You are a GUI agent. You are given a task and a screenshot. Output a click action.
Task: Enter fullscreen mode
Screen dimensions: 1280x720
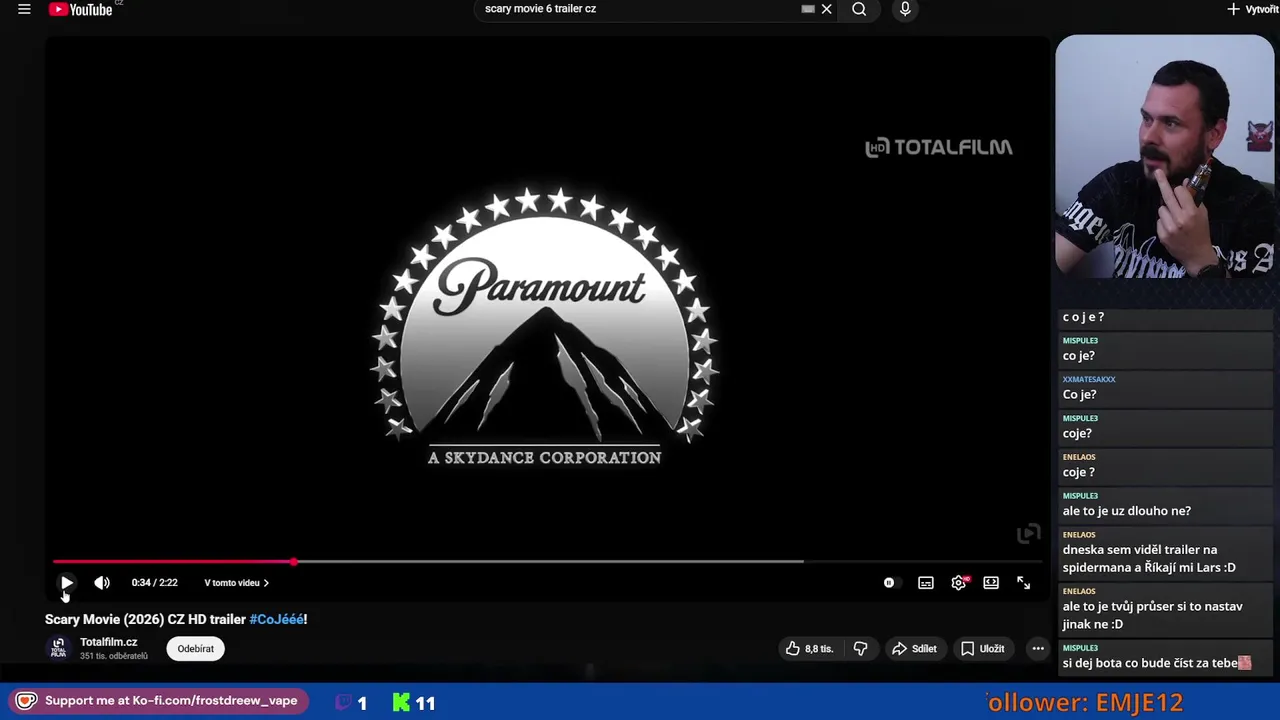click(x=1024, y=583)
